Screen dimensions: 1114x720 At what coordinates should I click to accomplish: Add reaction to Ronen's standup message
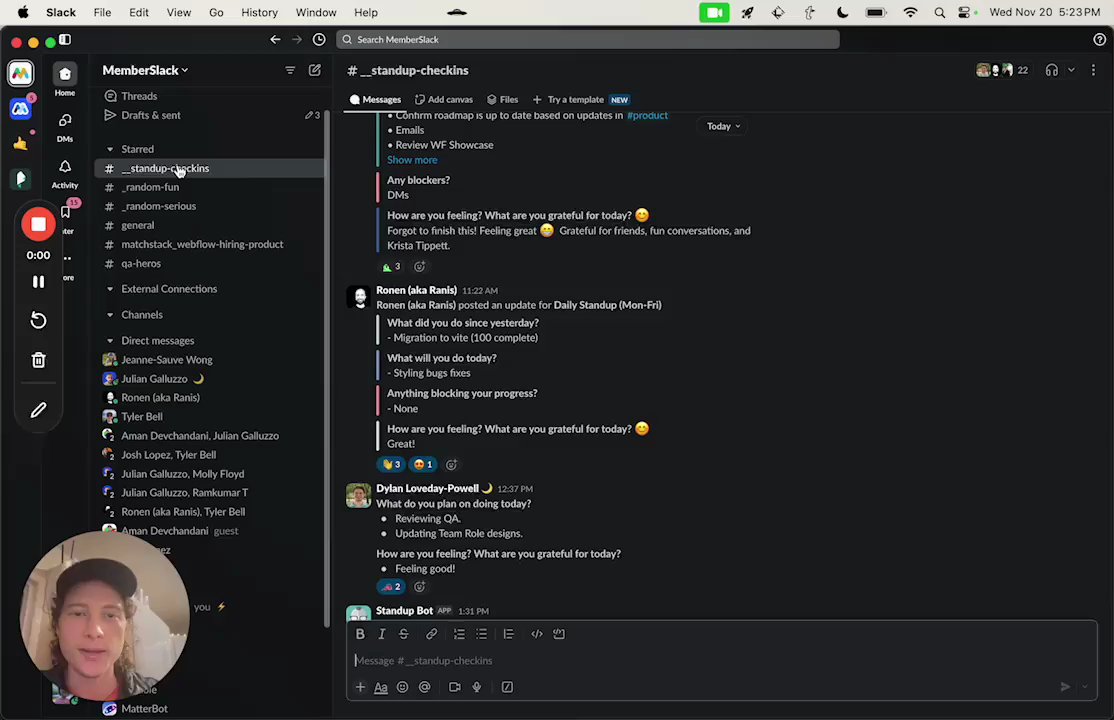click(451, 465)
